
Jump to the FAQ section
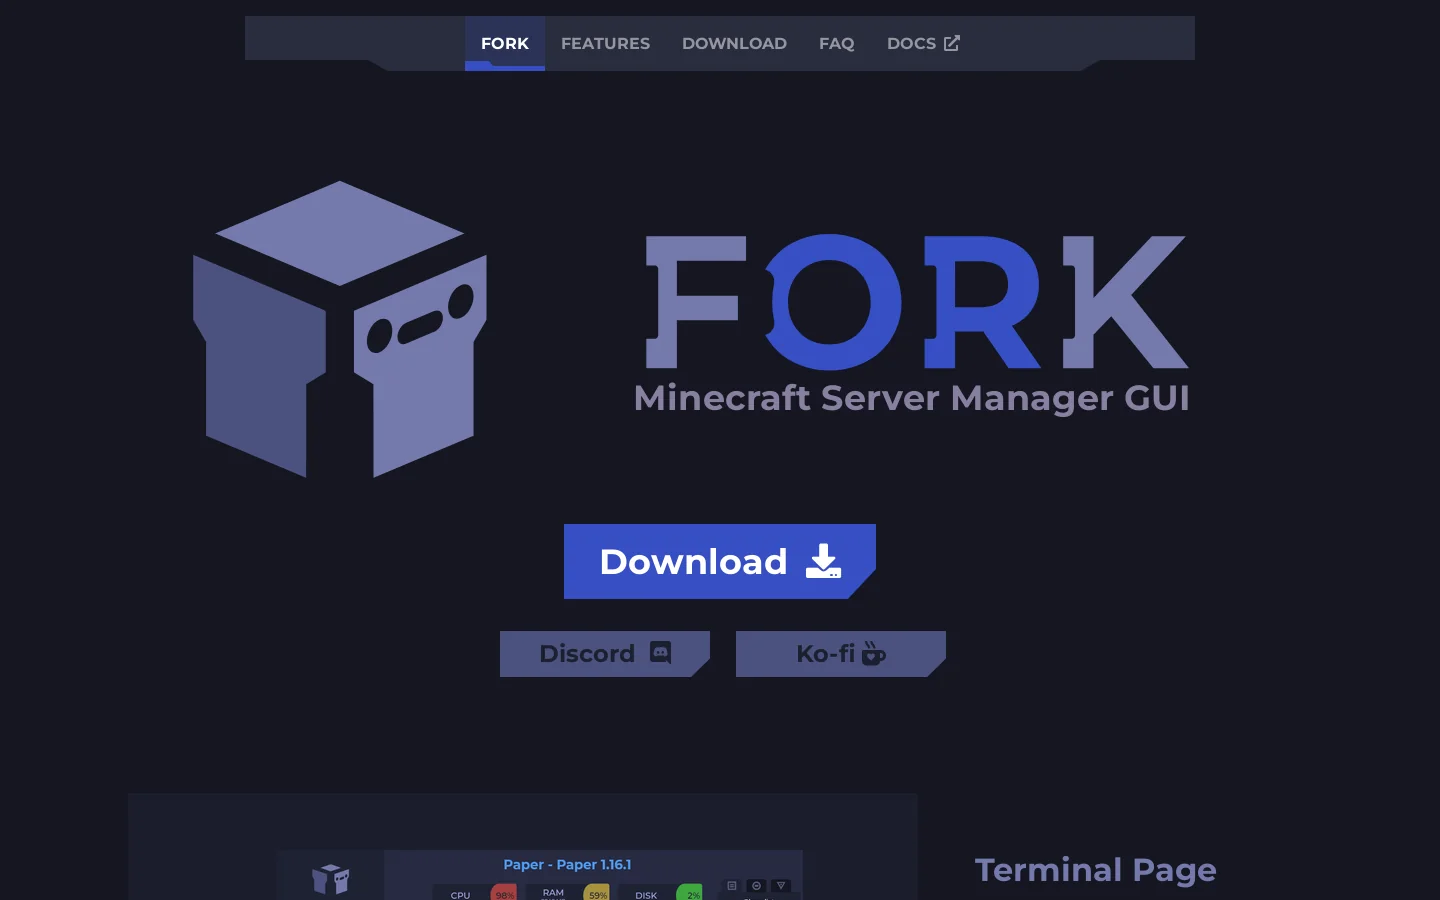pyautogui.click(x=836, y=43)
